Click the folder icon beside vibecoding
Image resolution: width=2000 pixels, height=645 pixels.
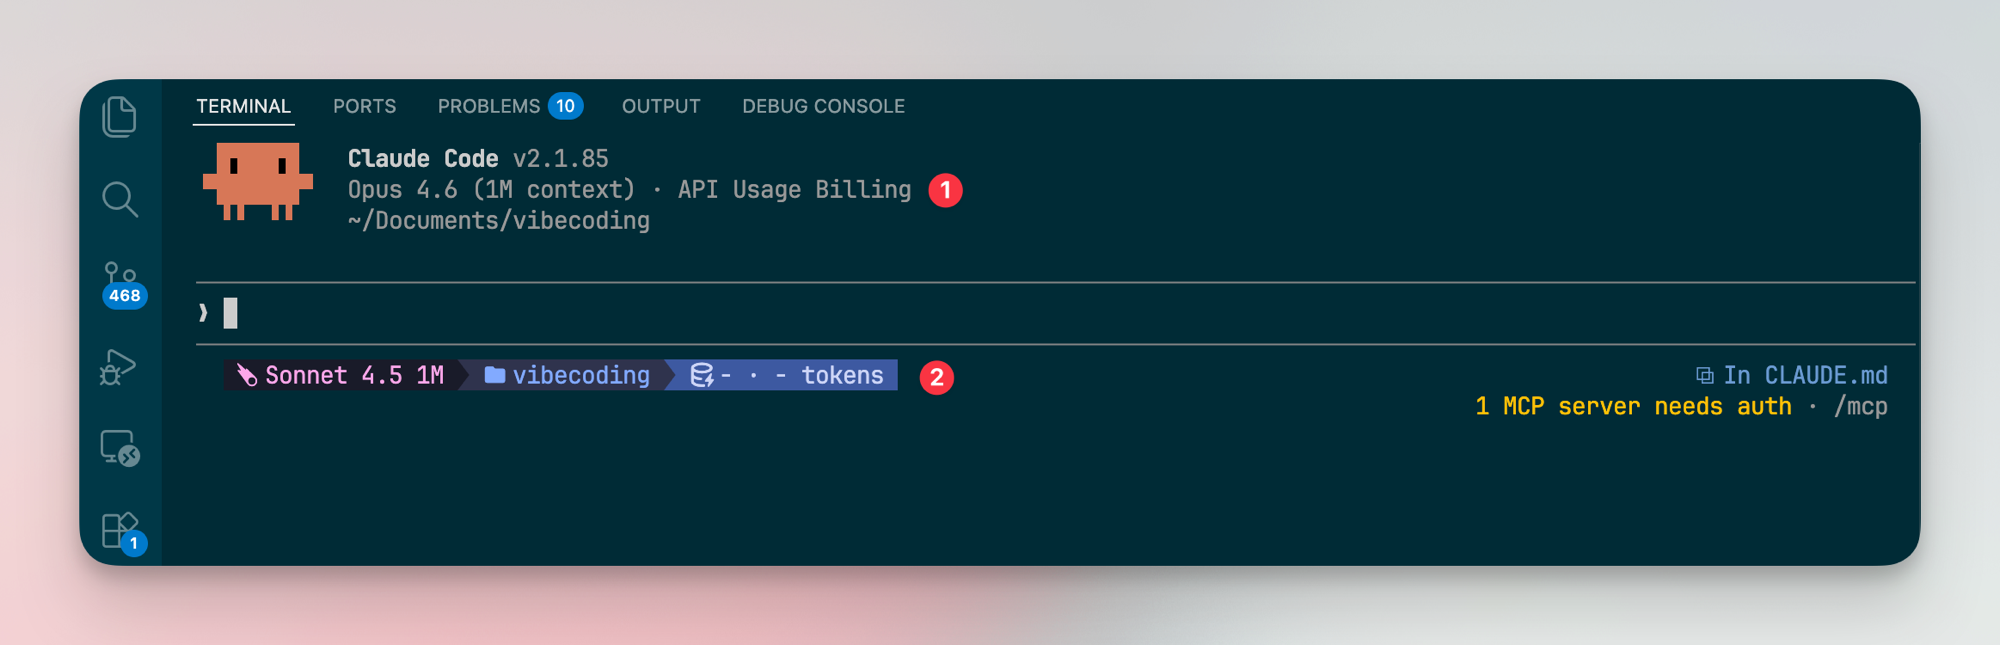(x=494, y=375)
